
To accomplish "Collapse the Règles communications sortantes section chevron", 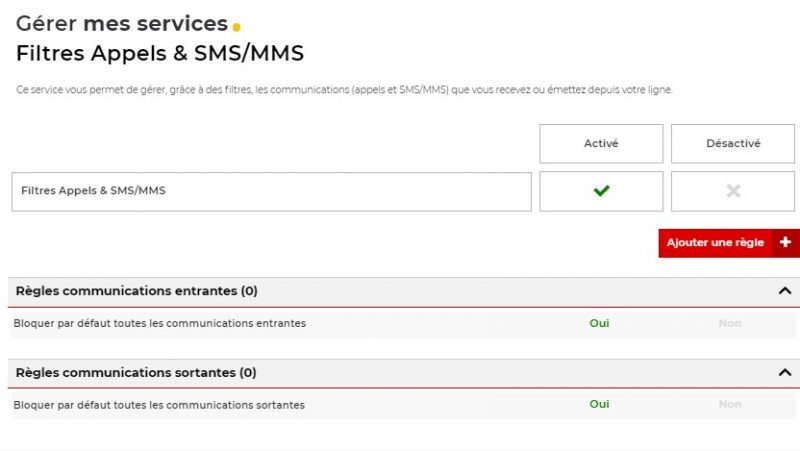I will (x=784, y=372).
